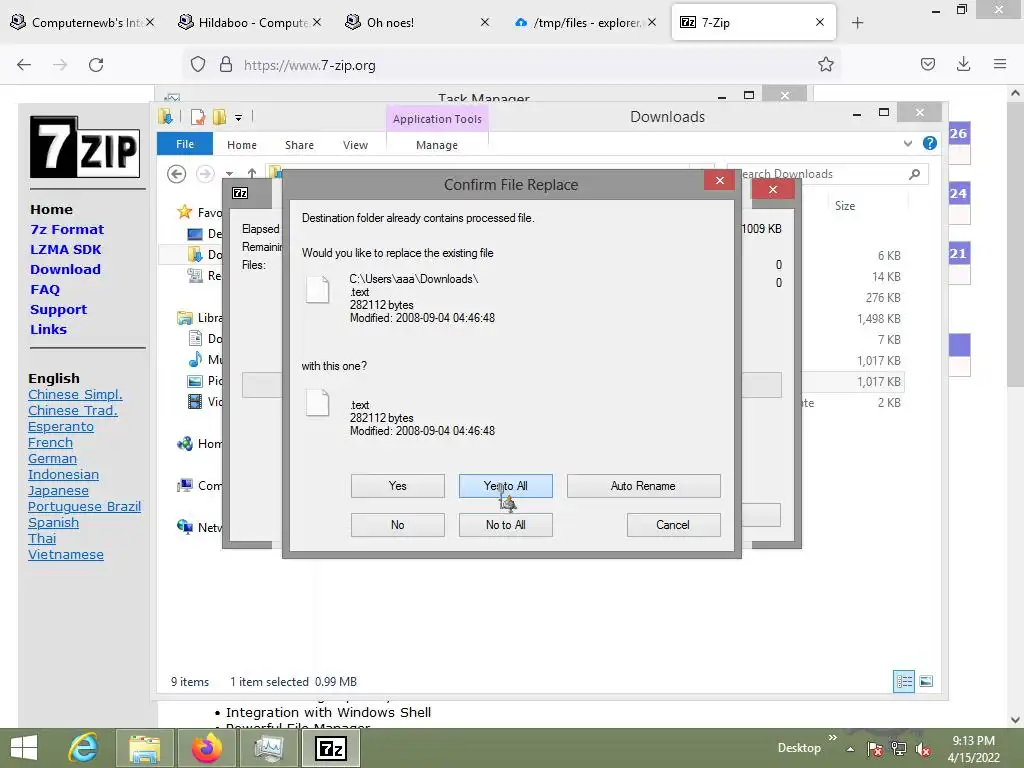Expand the Explorer ribbon chevron
Viewport: 1024px width, 768px height.
(x=908, y=144)
